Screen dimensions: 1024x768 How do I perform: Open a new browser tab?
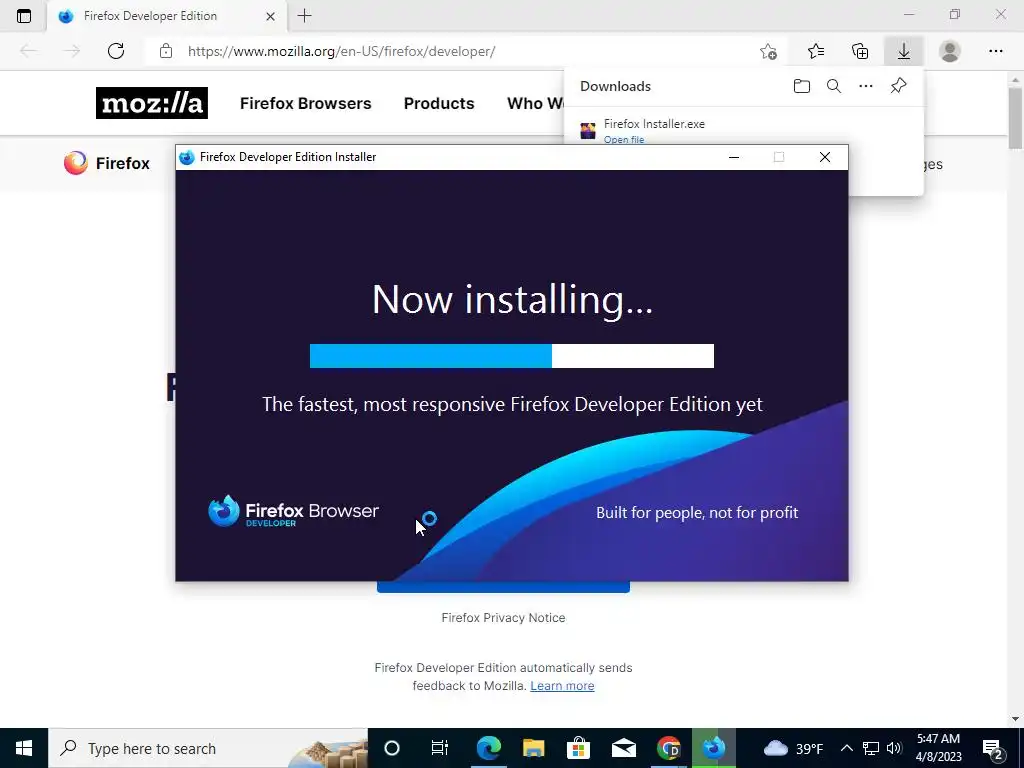[304, 16]
